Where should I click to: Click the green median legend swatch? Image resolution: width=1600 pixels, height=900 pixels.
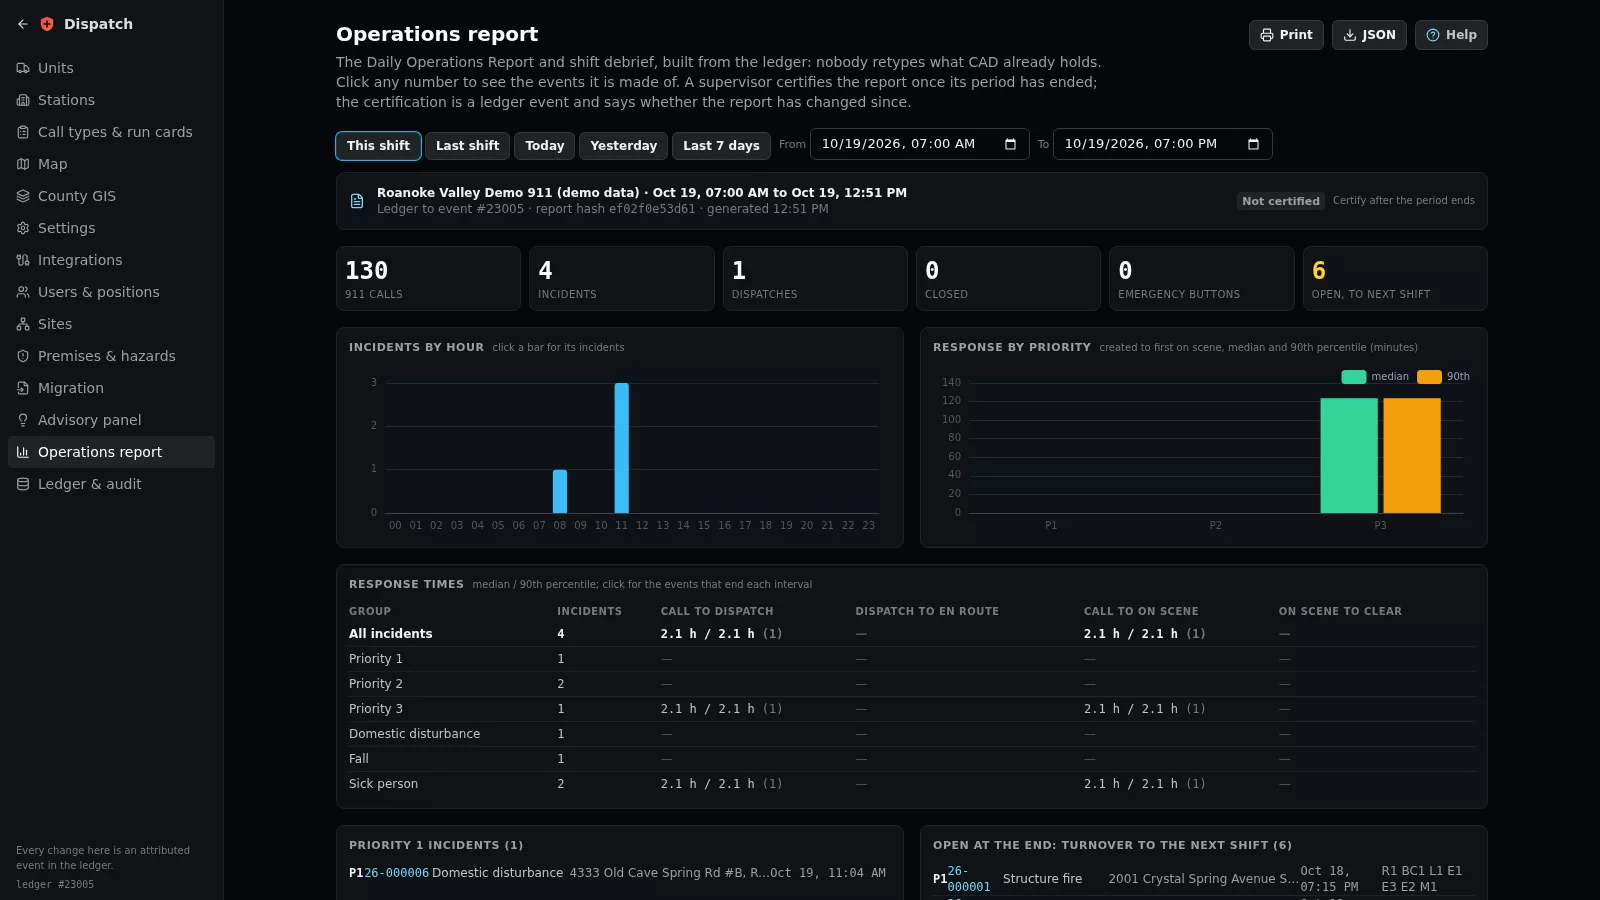tap(1353, 377)
